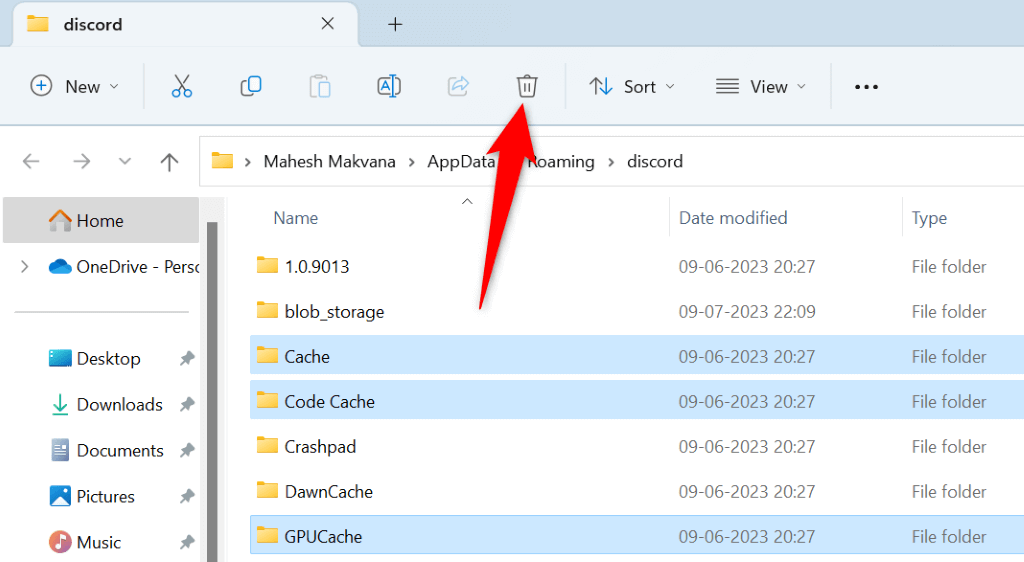Expand chevron after Roaming breadcrumb
1024x562 pixels.
tap(611, 162)
